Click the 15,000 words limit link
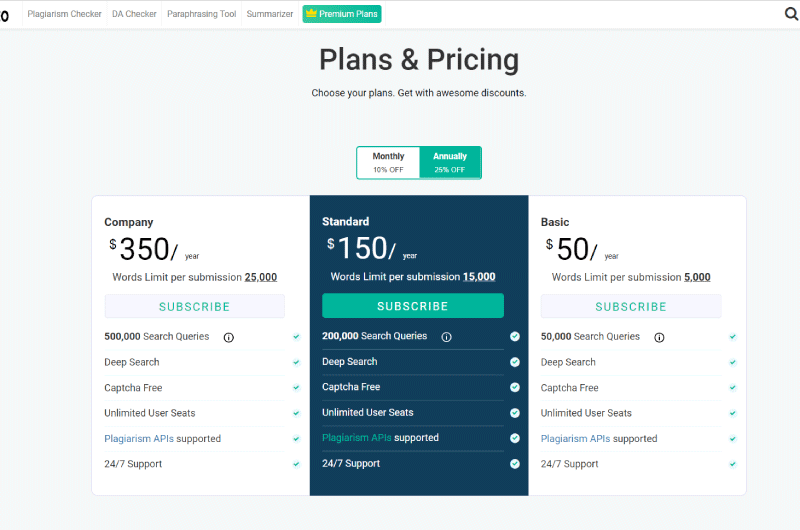Screen dimensions: 800x530 (479, 277)
